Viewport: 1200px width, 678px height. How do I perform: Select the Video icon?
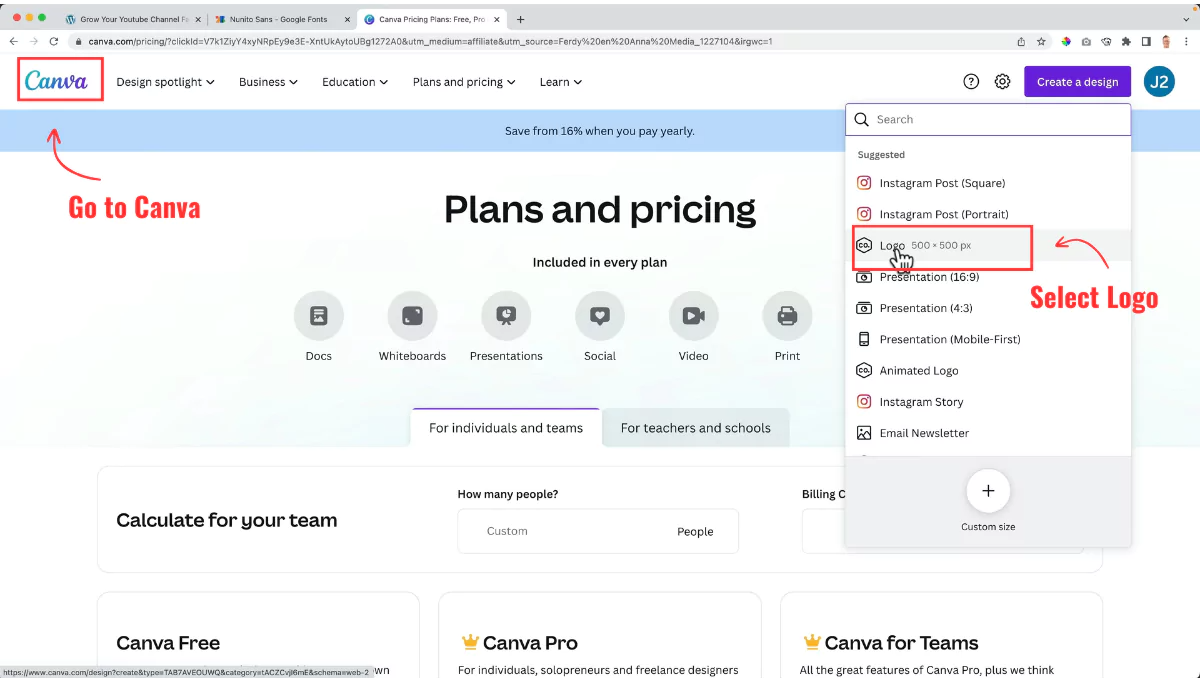pyautogui.click(x=693, y=316)
